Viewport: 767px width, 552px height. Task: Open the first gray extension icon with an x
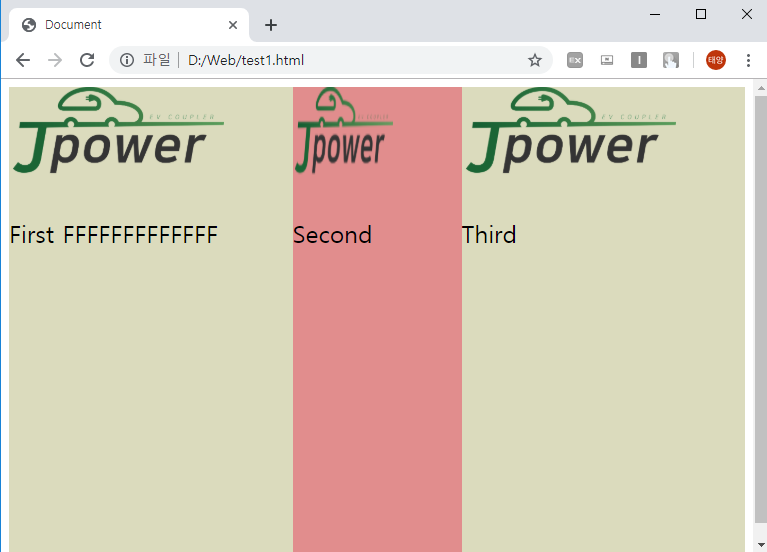(x=575, y=60)
